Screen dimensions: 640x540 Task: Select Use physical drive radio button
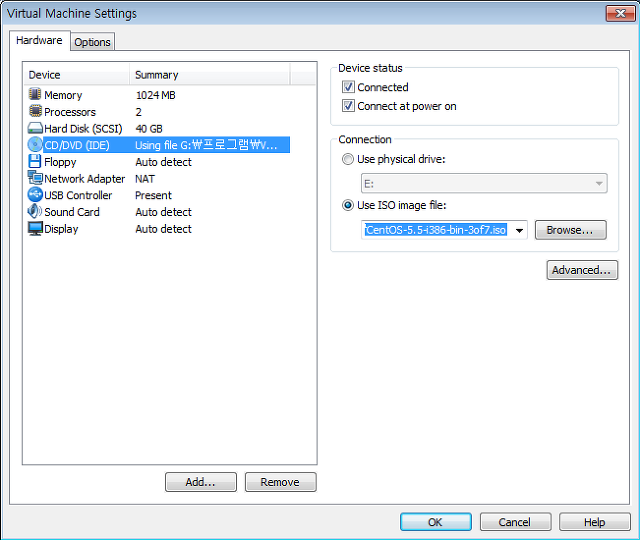[348, 159]
